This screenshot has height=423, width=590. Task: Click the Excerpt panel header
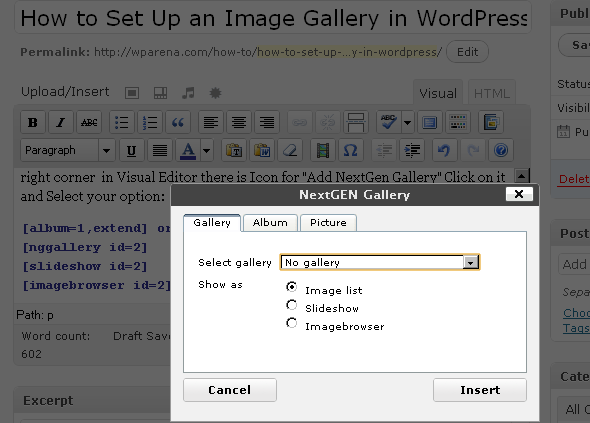coord(92,400)
